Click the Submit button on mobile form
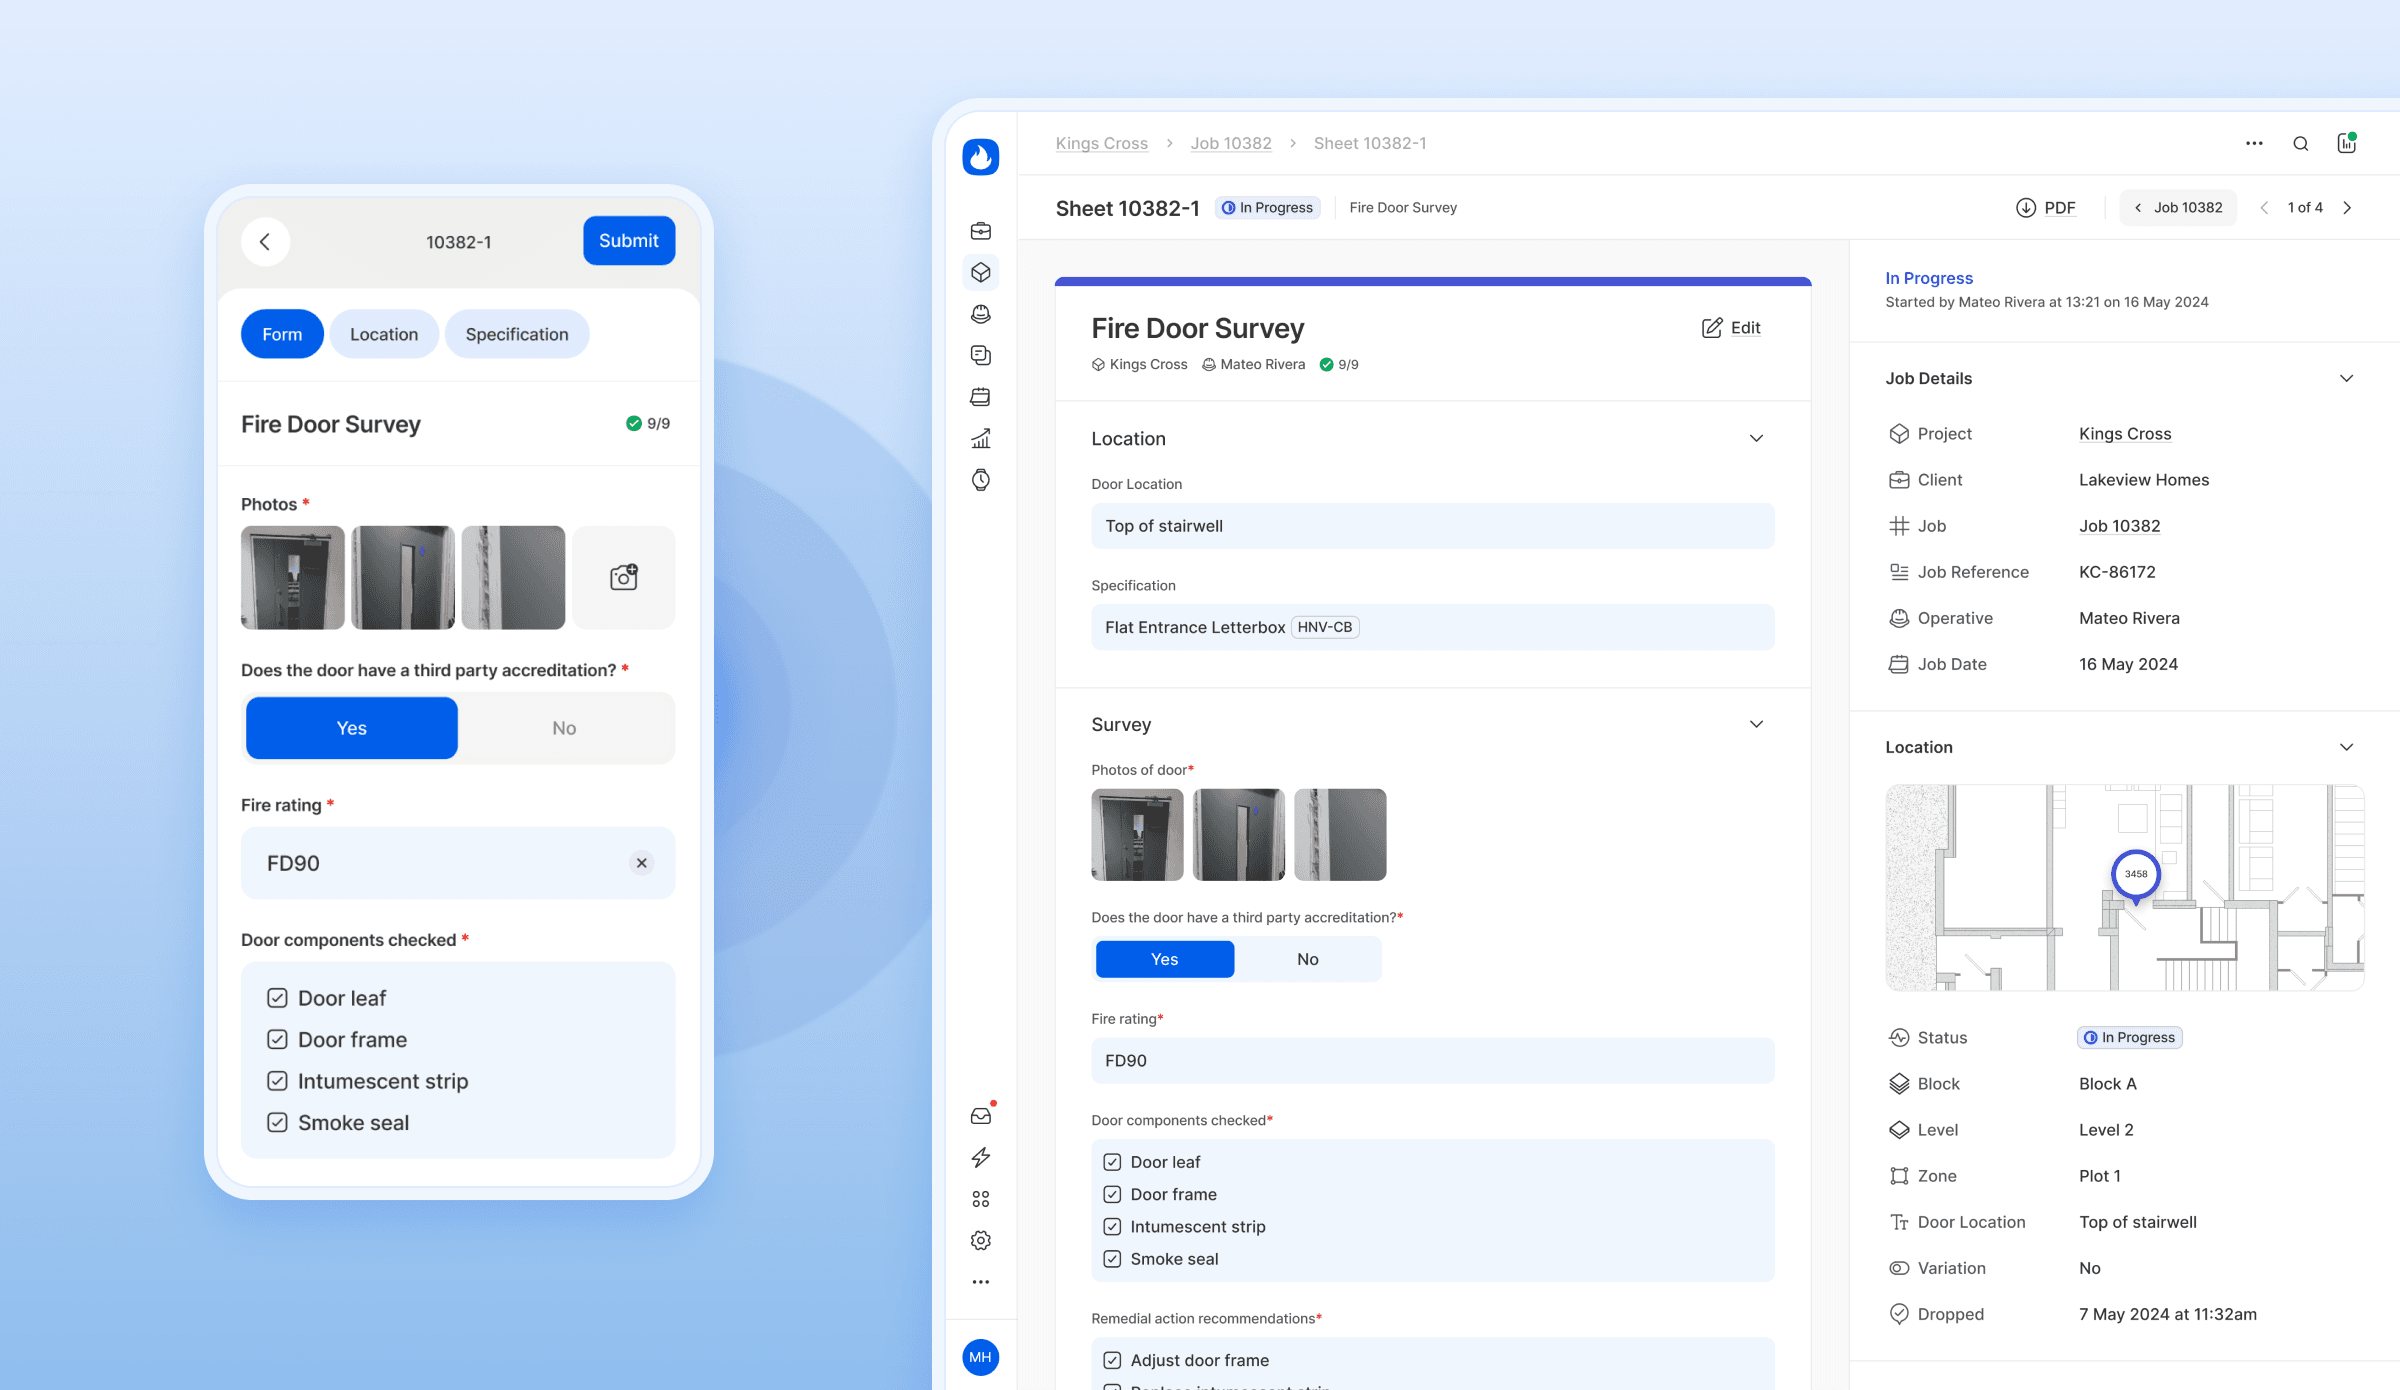2400x1390 pixels. point(629,240)
